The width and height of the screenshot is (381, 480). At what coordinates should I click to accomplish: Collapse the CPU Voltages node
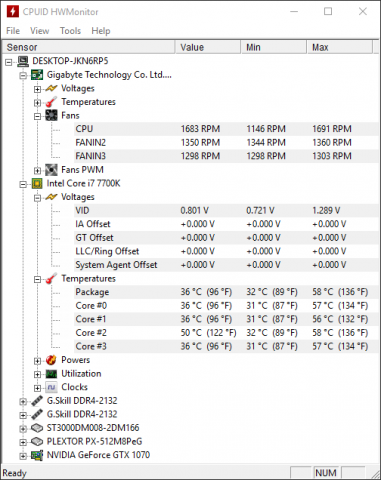click(x=37, y=198)
